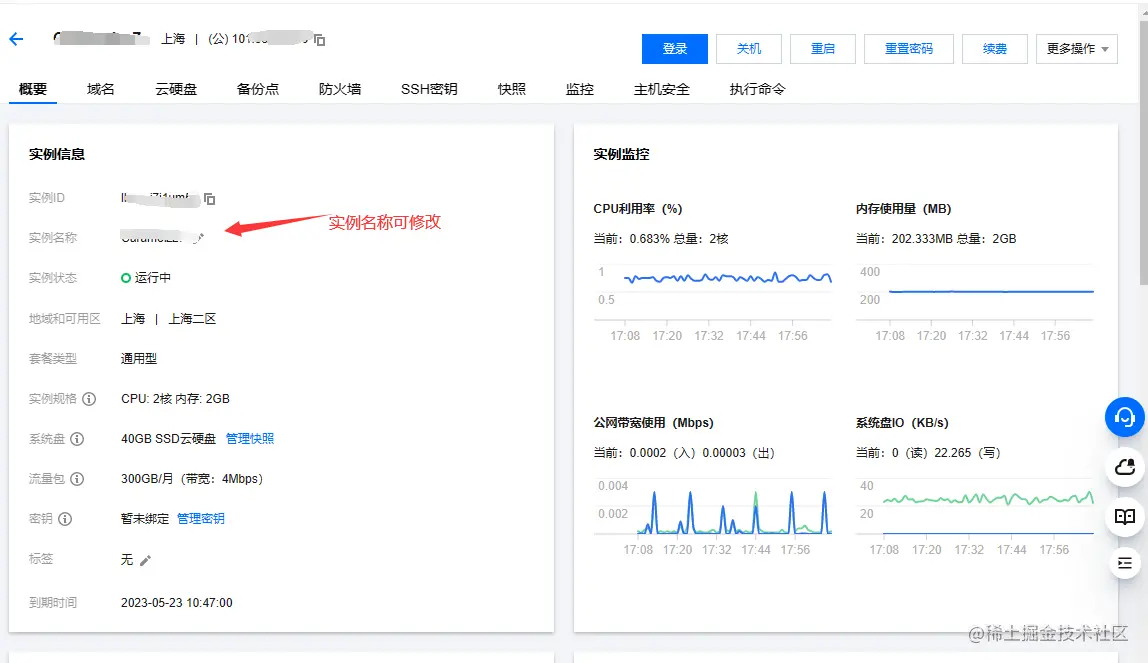Image resolution: width=1148 pixels, height=663 pixels.
Task: Select the 通用型 package type value
Action: pos(139,359)
